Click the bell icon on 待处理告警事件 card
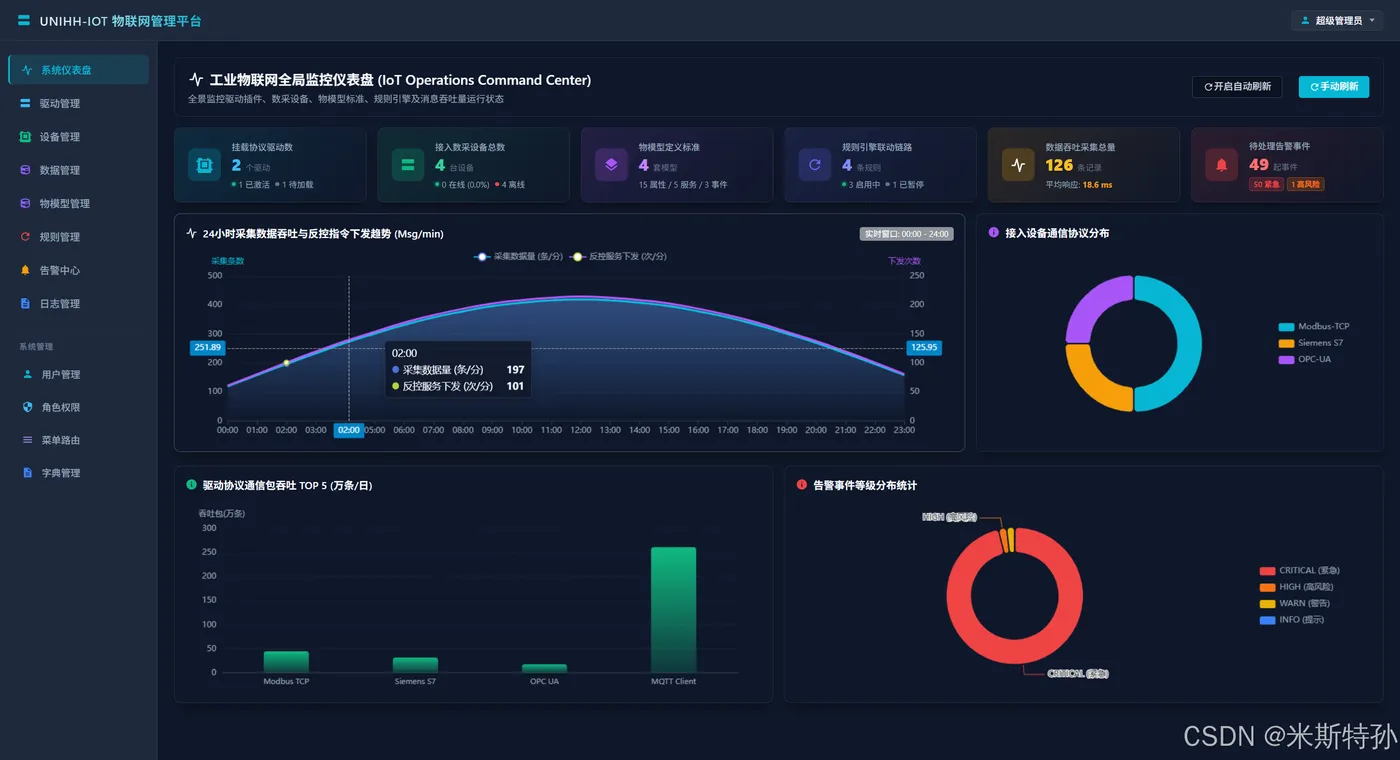Viewport: 1400px width, 760px height. pos(1222,165)
